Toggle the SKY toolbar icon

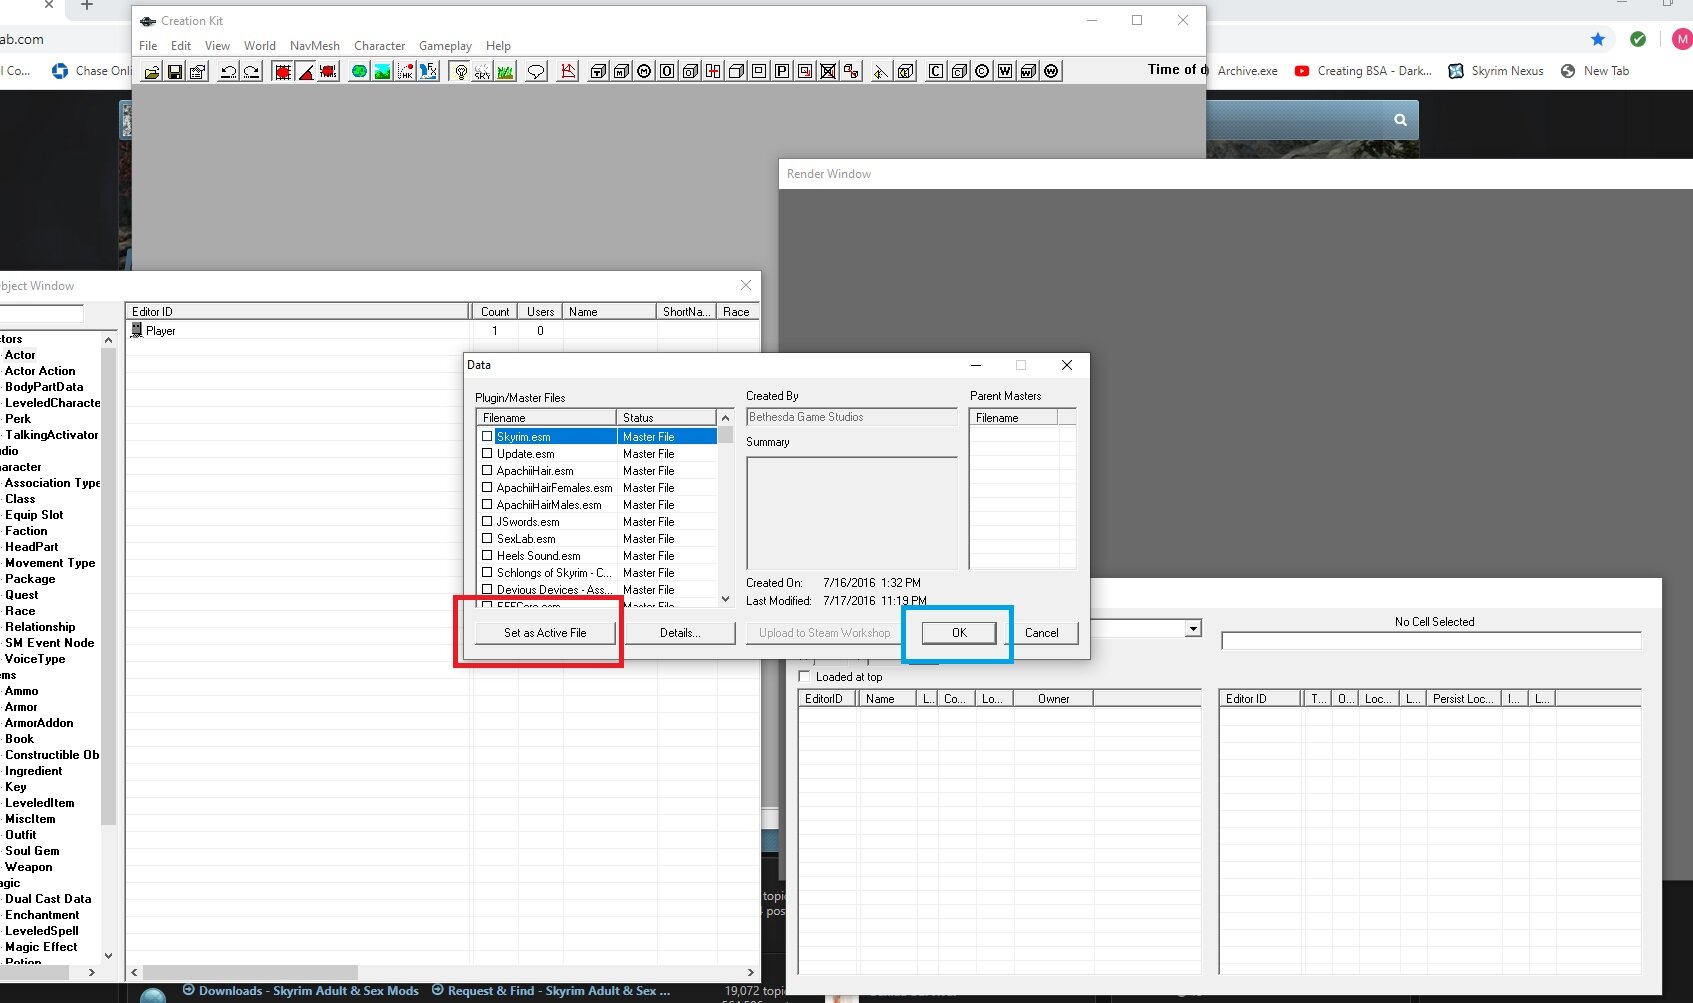(483, 71)
